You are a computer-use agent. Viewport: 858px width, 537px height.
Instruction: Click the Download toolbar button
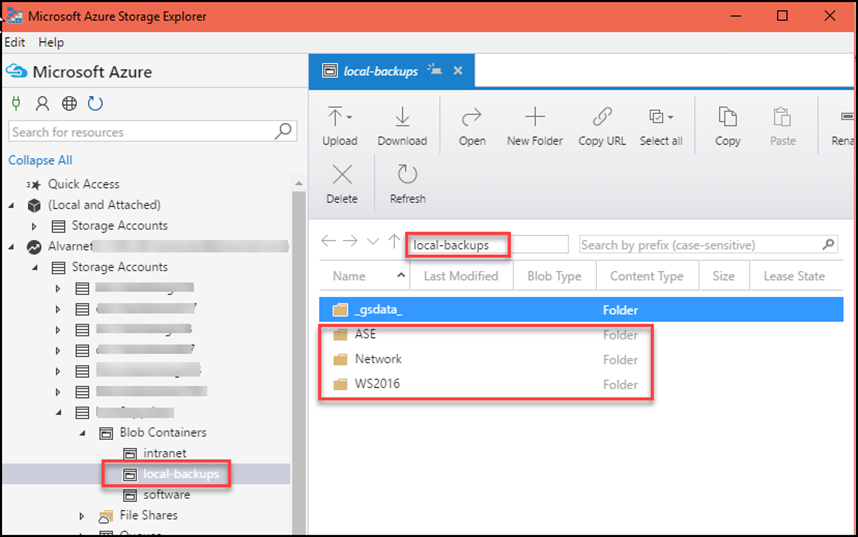pos(402,126)
